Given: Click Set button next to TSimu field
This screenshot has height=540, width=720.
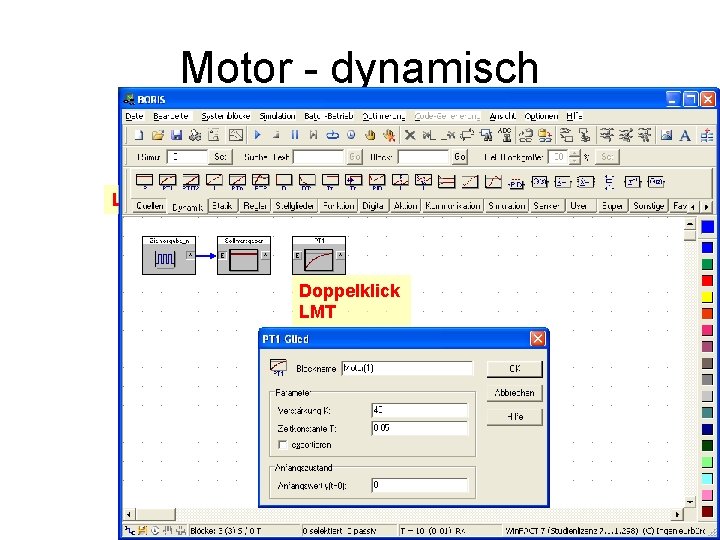Looking at the screenshot, I should (220, 157).
